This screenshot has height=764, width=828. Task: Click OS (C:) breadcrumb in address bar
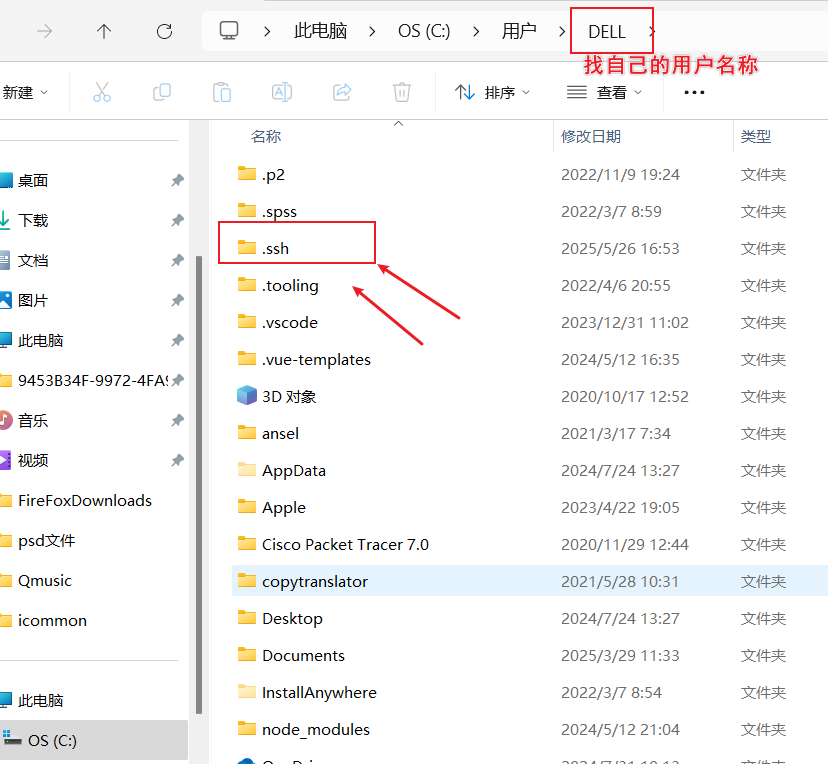(424, 31)
